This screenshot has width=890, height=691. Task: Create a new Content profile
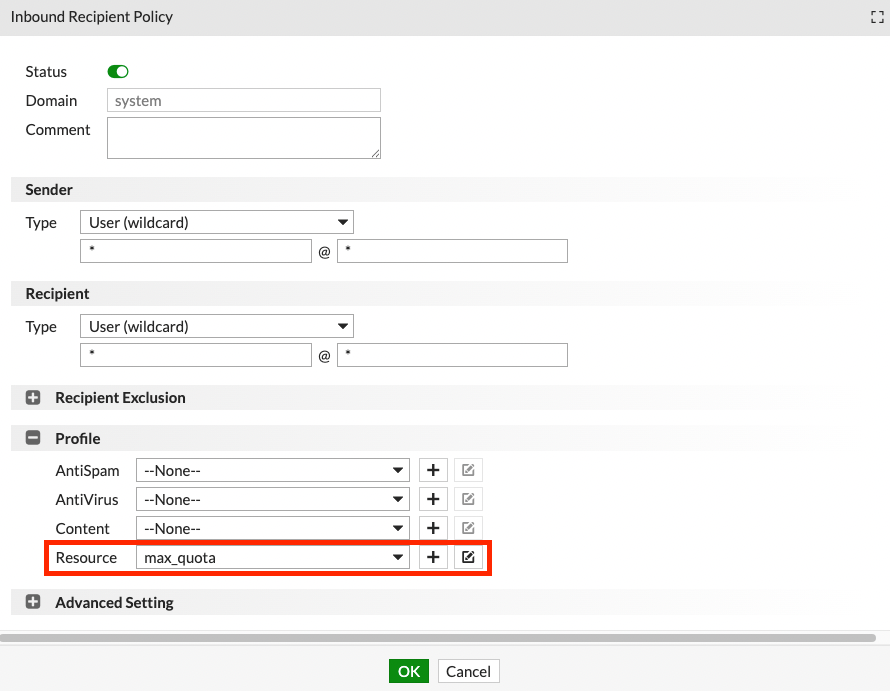tap(432, 528)
